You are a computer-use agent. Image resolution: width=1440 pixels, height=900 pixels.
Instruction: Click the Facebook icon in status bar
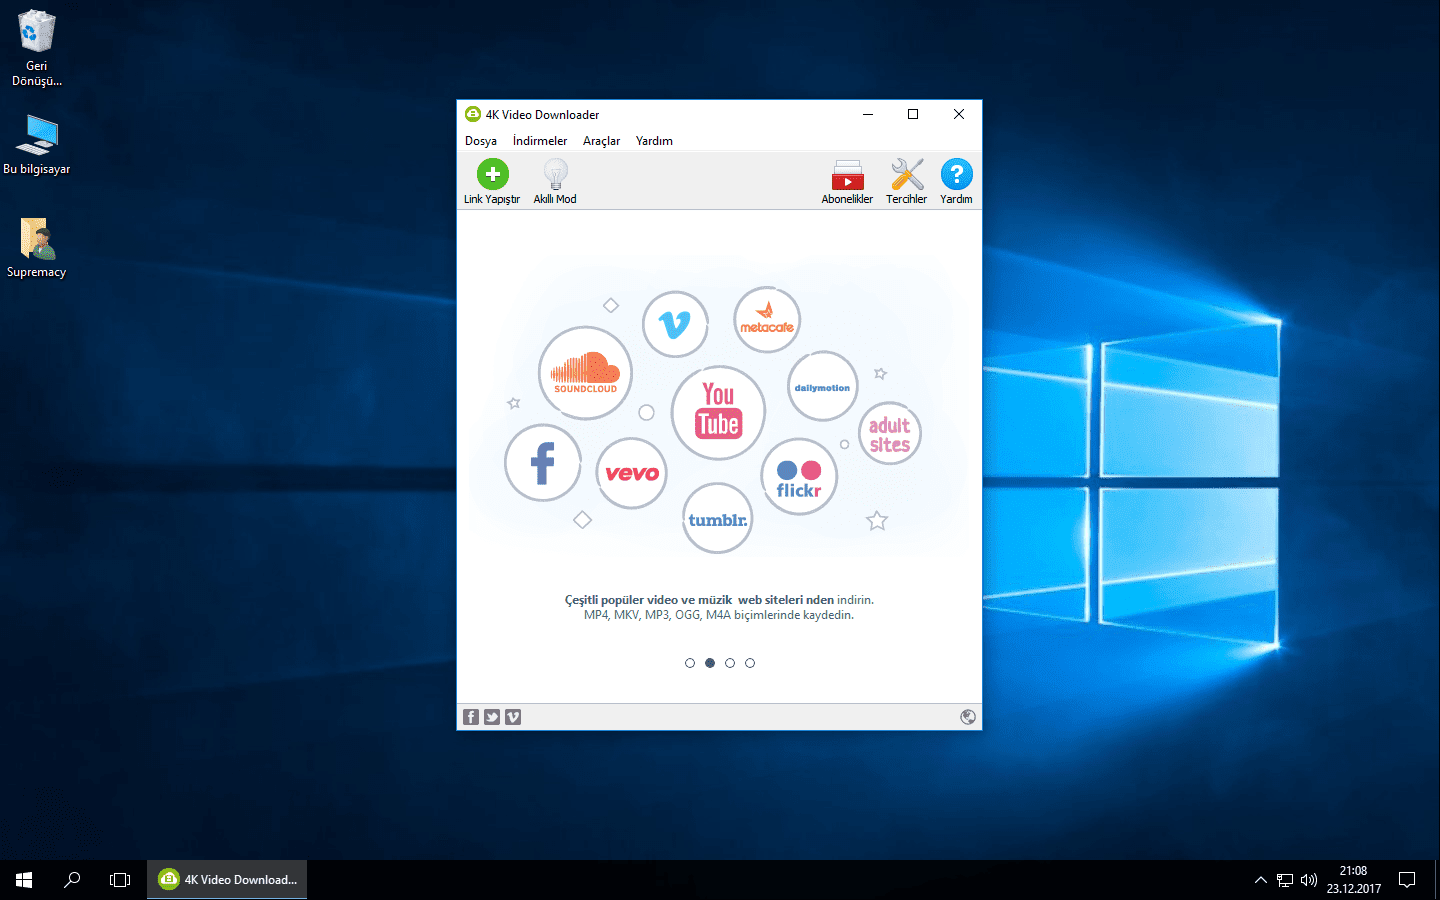coord(471,717)
